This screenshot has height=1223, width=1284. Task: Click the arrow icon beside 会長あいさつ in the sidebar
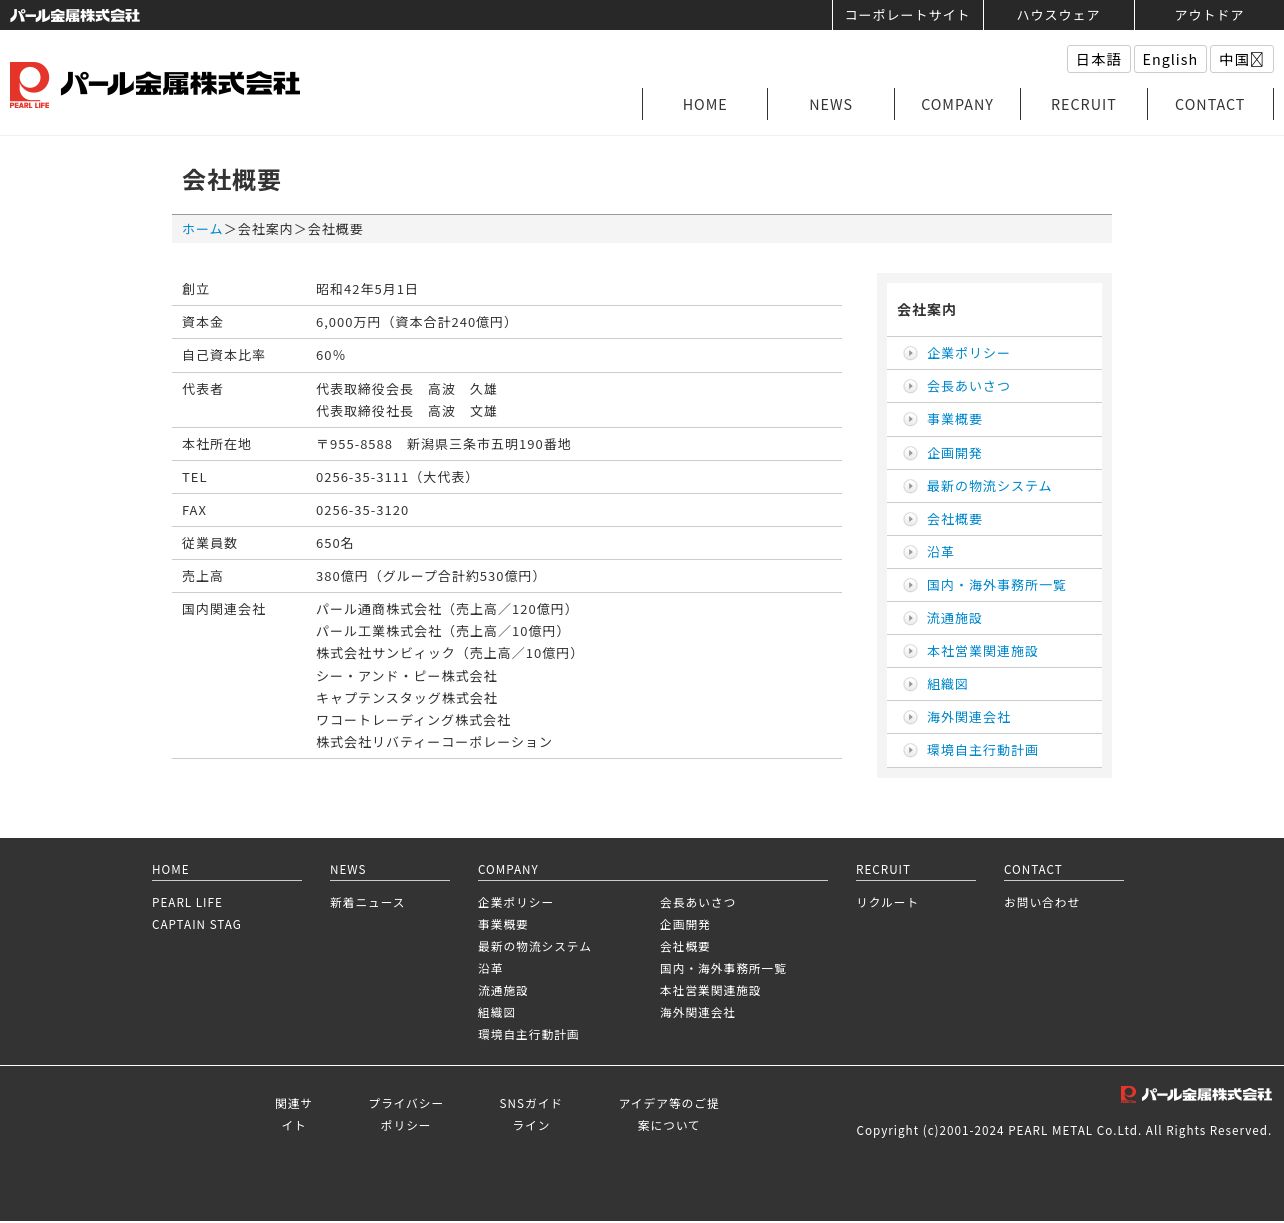click(910, 386)
